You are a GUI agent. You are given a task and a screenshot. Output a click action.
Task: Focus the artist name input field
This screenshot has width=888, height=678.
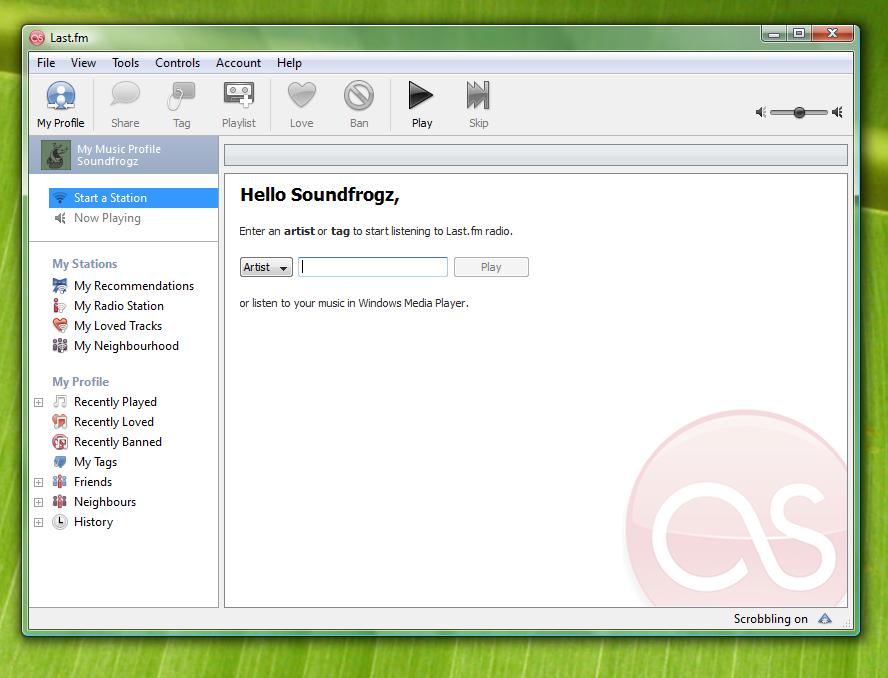point(373,267)
